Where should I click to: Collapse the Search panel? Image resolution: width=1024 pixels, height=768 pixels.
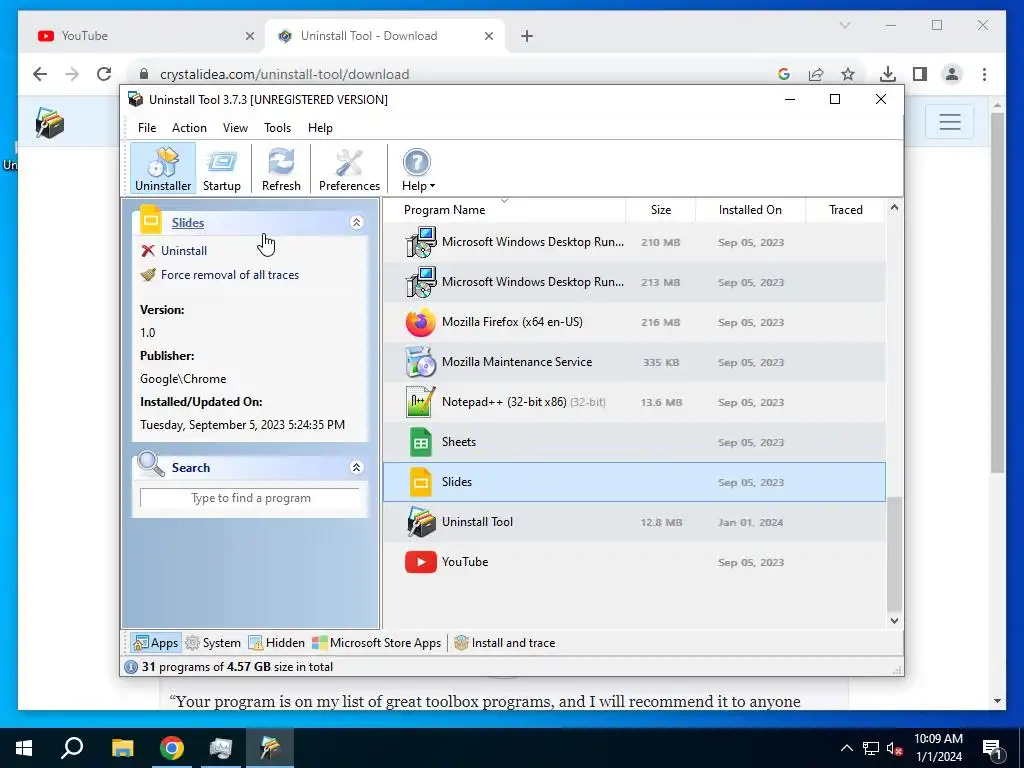click(x=357, y=468)
